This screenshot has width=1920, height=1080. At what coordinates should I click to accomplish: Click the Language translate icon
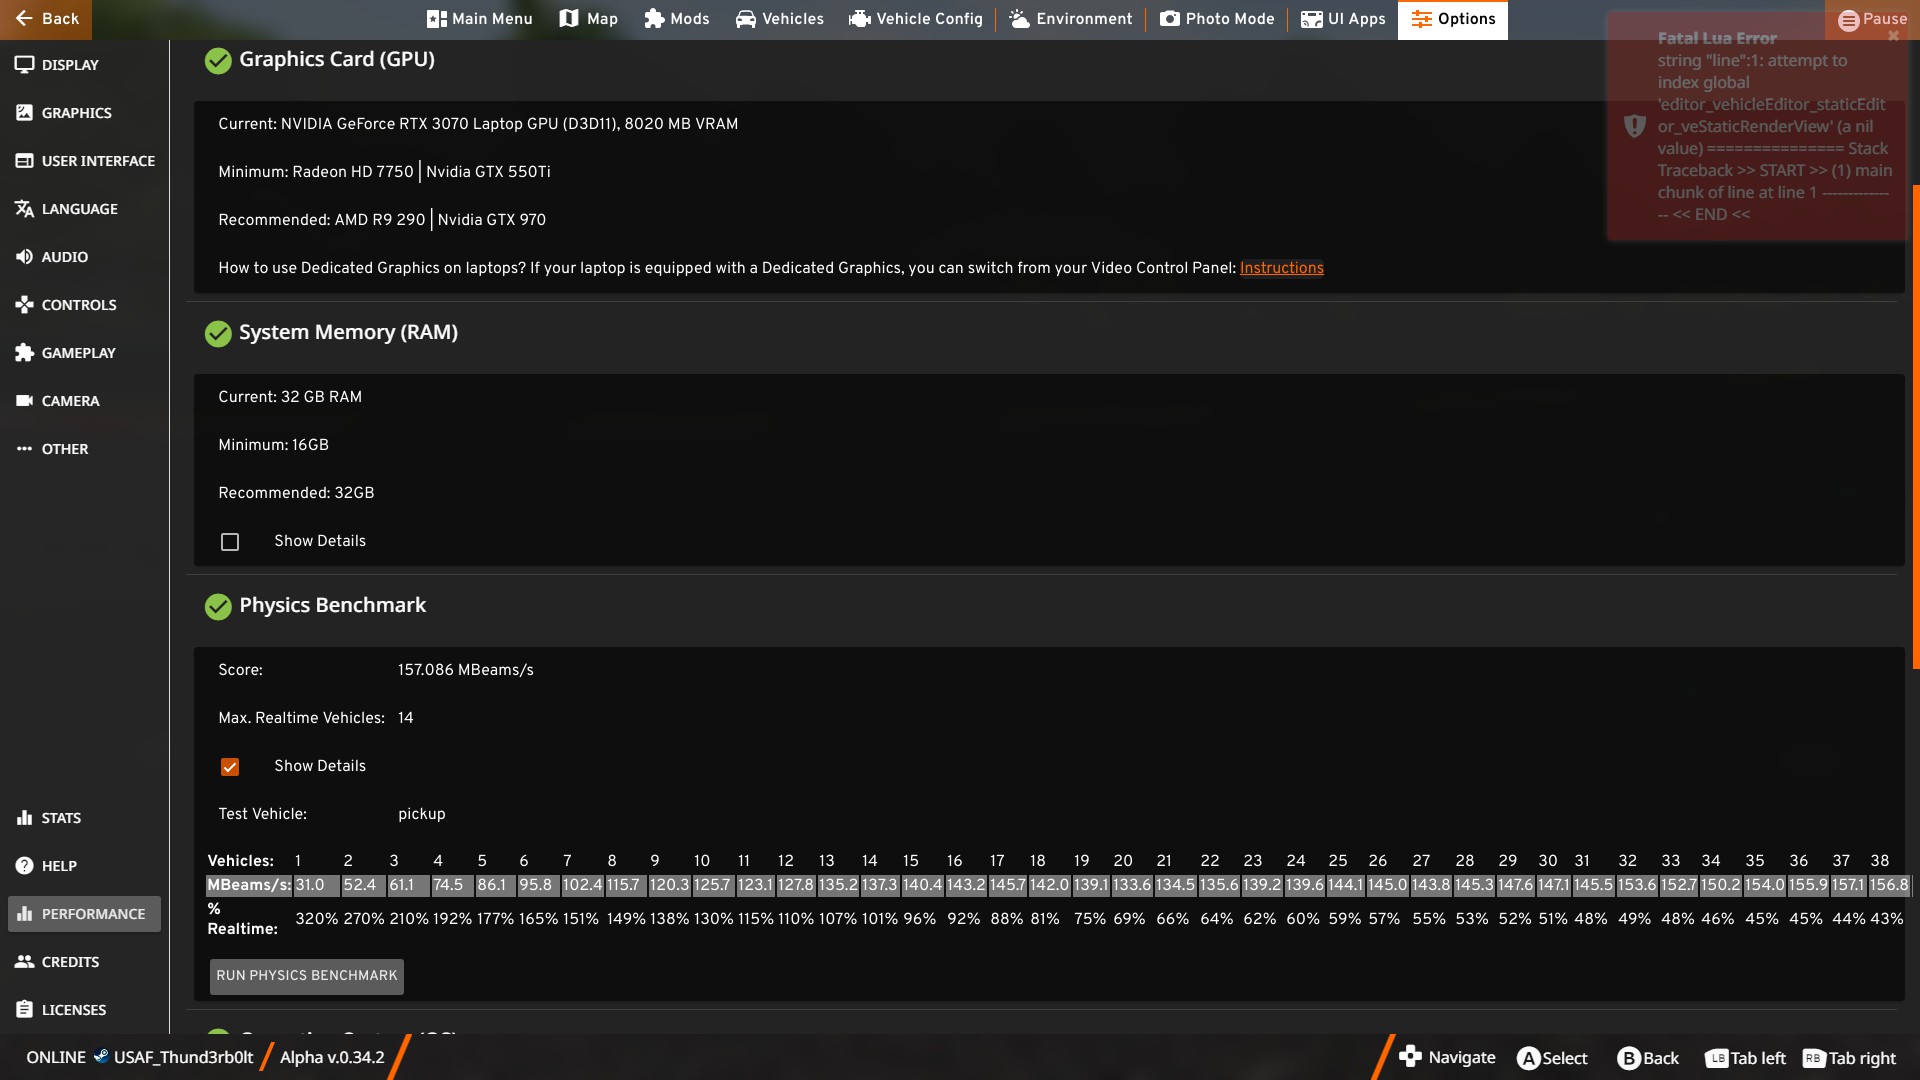click(x=24, y=209)
